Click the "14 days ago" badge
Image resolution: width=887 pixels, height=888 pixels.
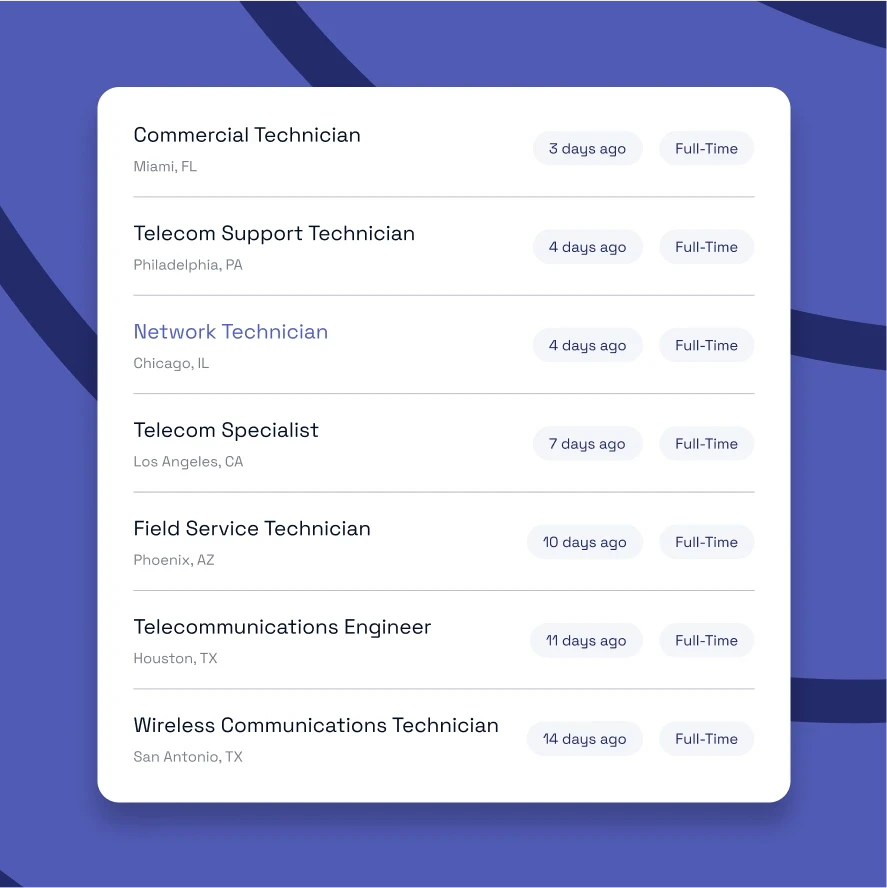click(x=585, y=738)
